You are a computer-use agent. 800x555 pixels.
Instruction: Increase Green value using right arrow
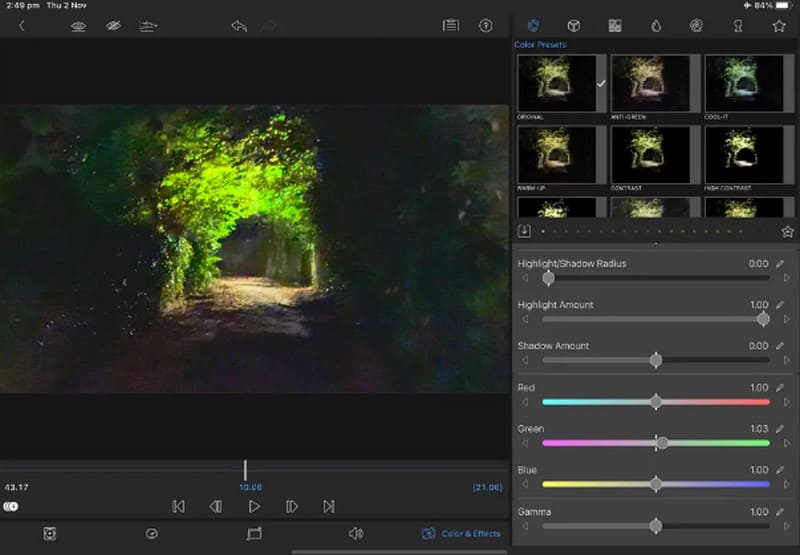point(787,443)
